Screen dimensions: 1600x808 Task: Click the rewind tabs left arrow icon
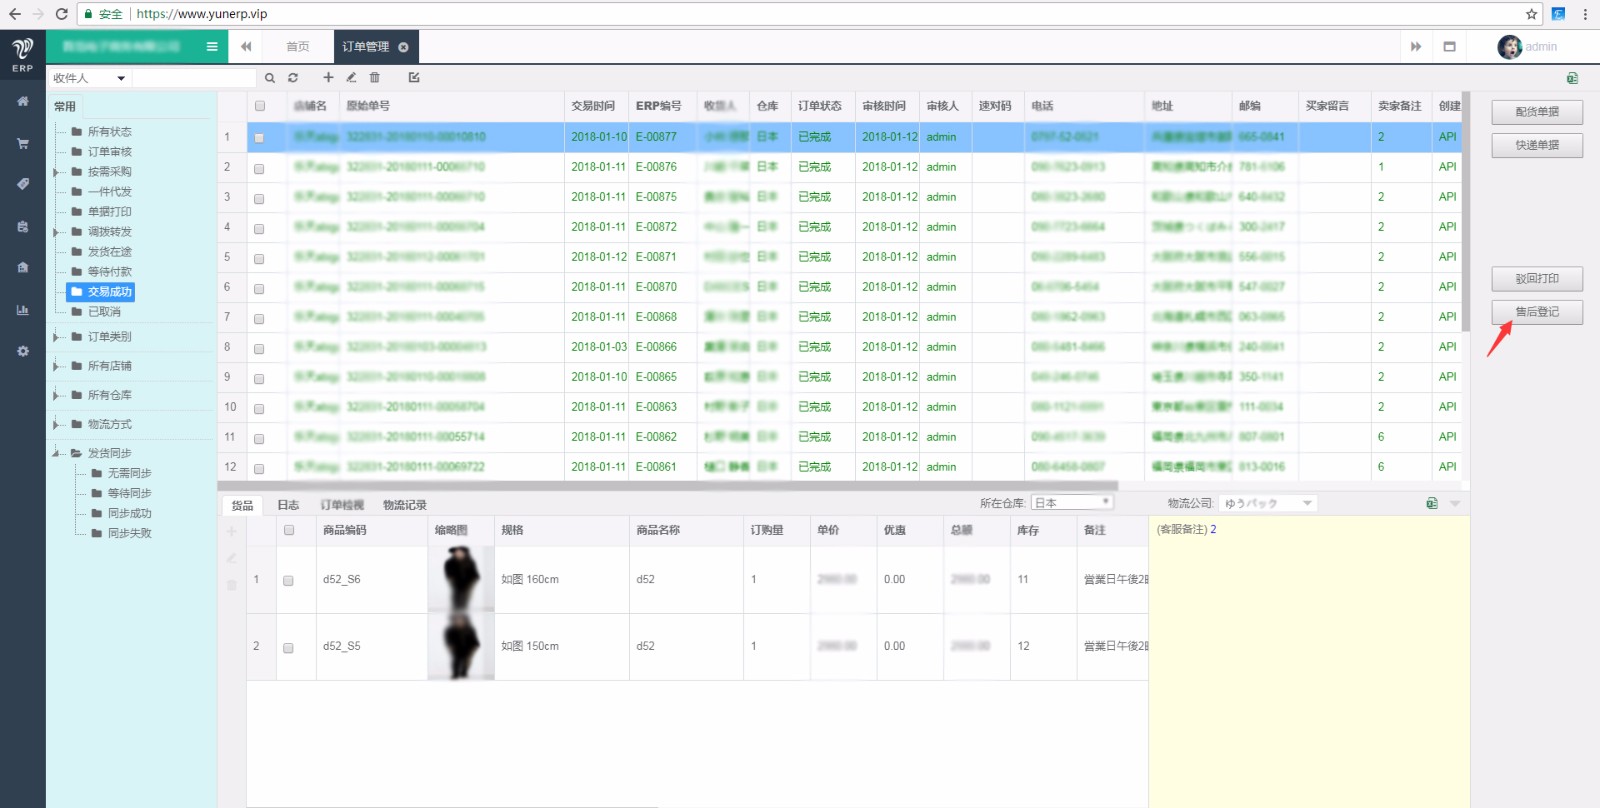click(246, 46)
